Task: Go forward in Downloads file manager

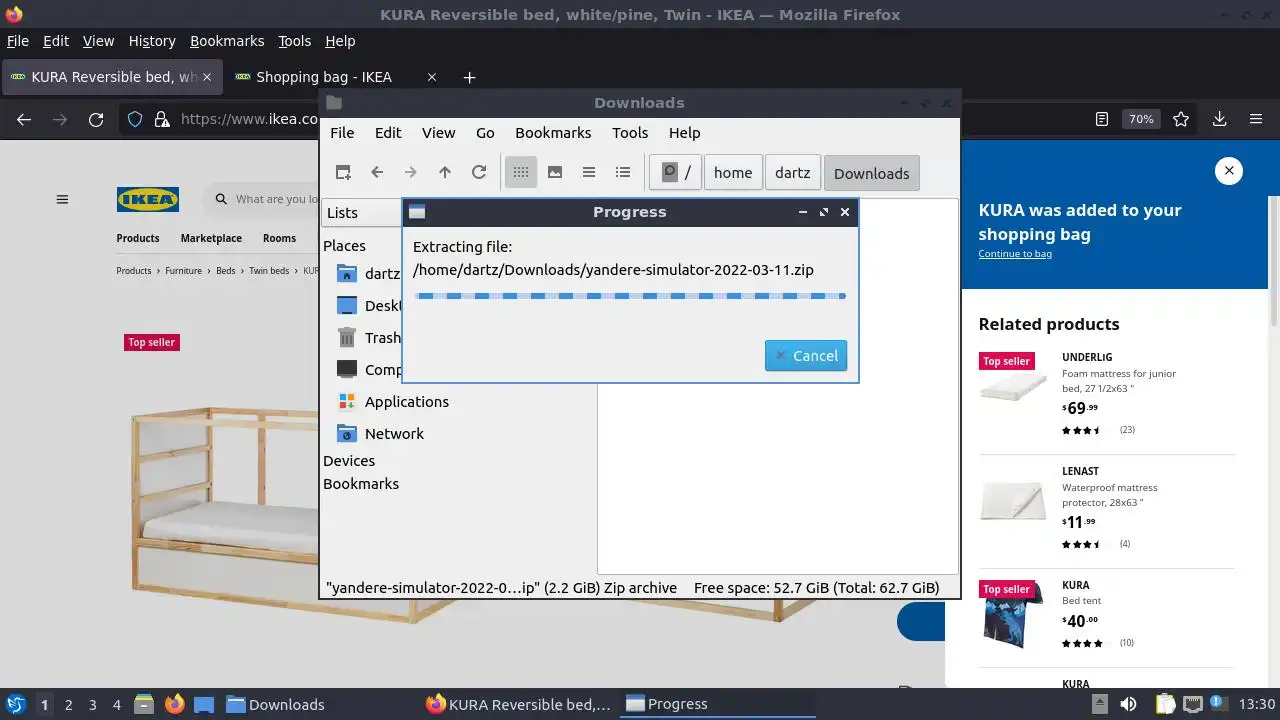Action: coord(411,172)
